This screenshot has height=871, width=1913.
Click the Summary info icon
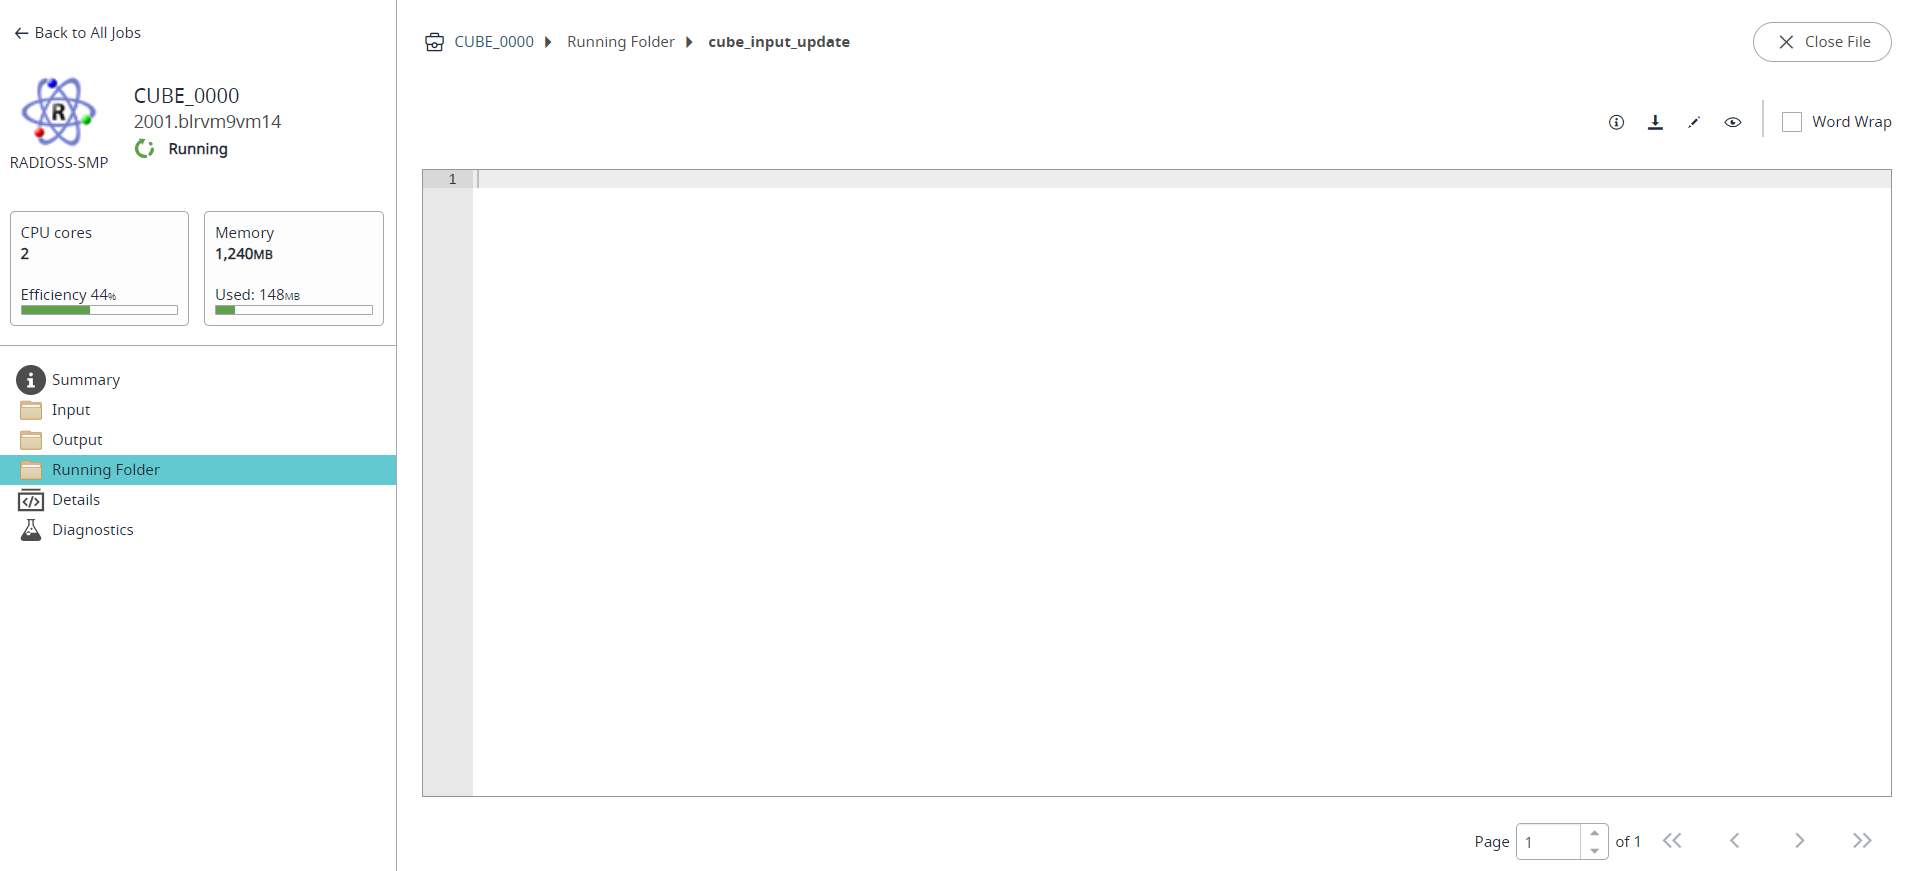coord(31,380)
